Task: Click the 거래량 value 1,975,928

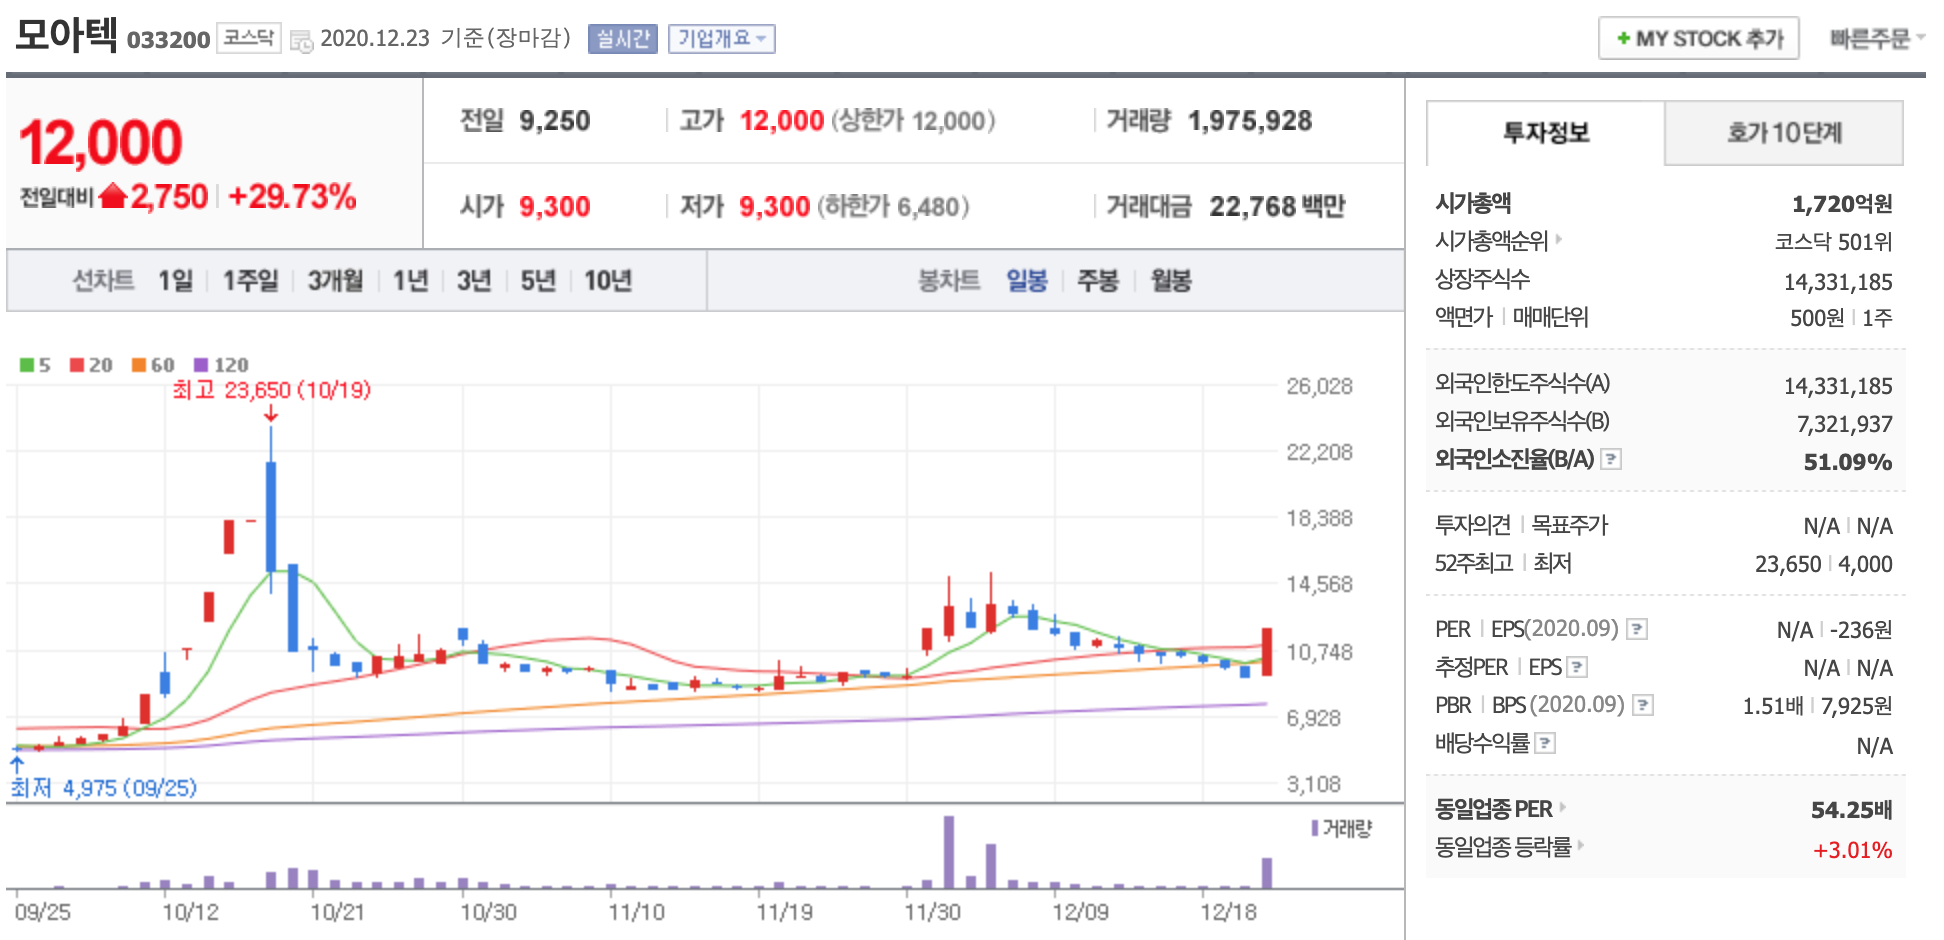Action: point(1250,121)
